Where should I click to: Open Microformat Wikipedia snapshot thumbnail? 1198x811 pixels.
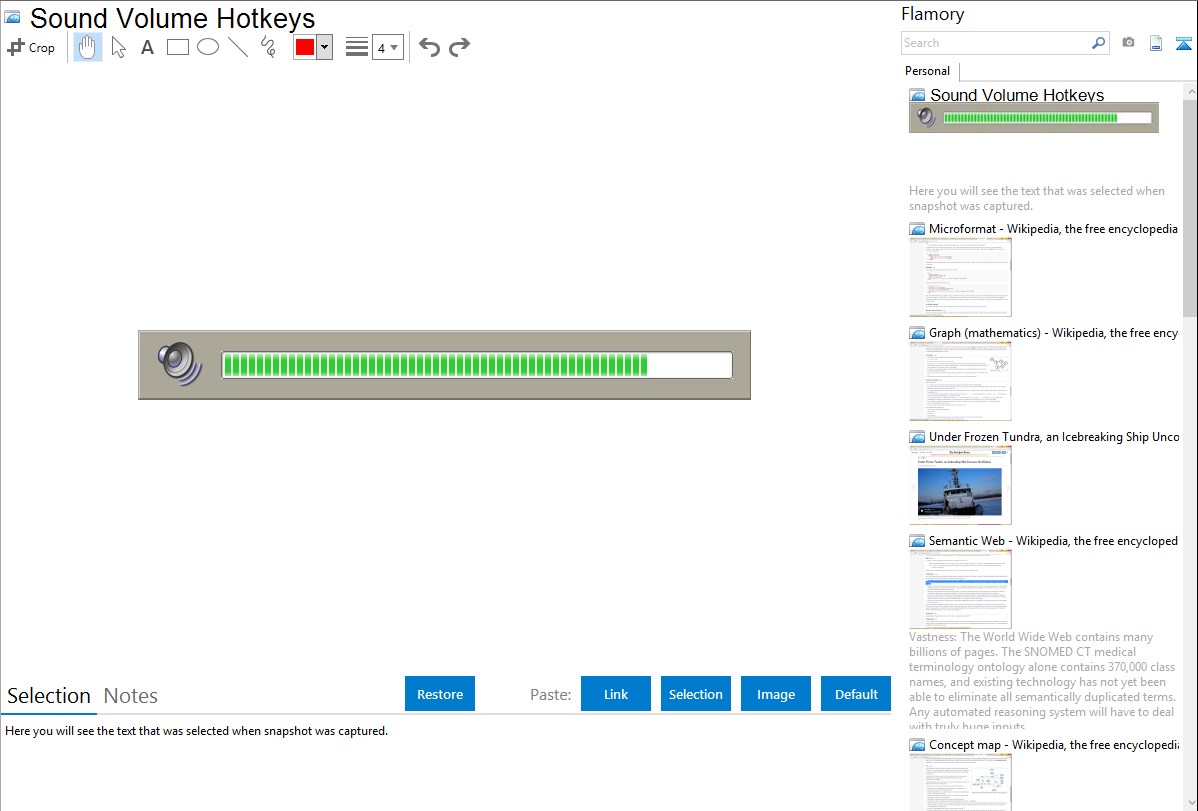click(960, 277)
